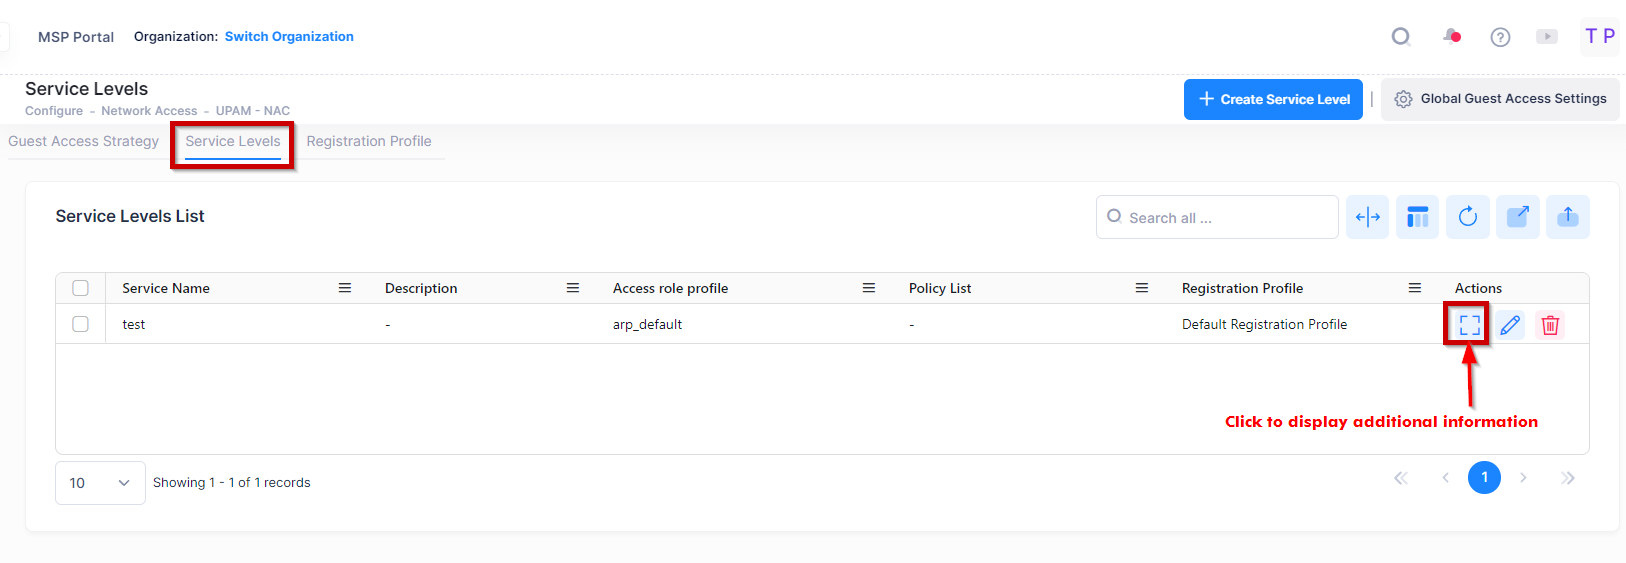1626x563 pixels.
Task: Open the help question mark icon
Action: pos(1500,37)
